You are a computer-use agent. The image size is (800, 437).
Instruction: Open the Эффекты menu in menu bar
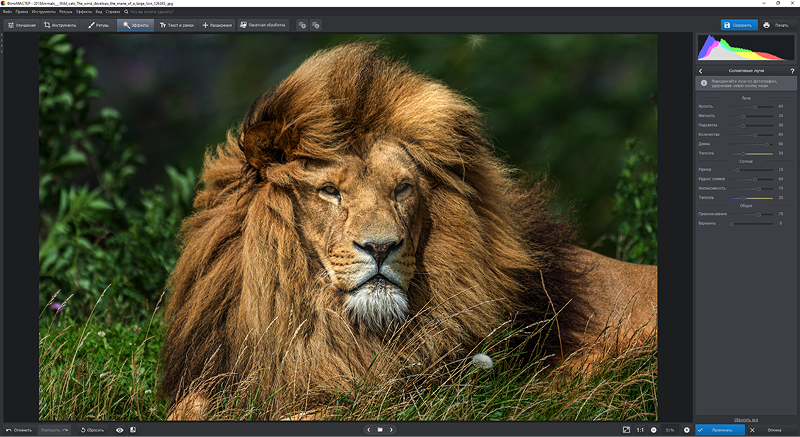84,11
